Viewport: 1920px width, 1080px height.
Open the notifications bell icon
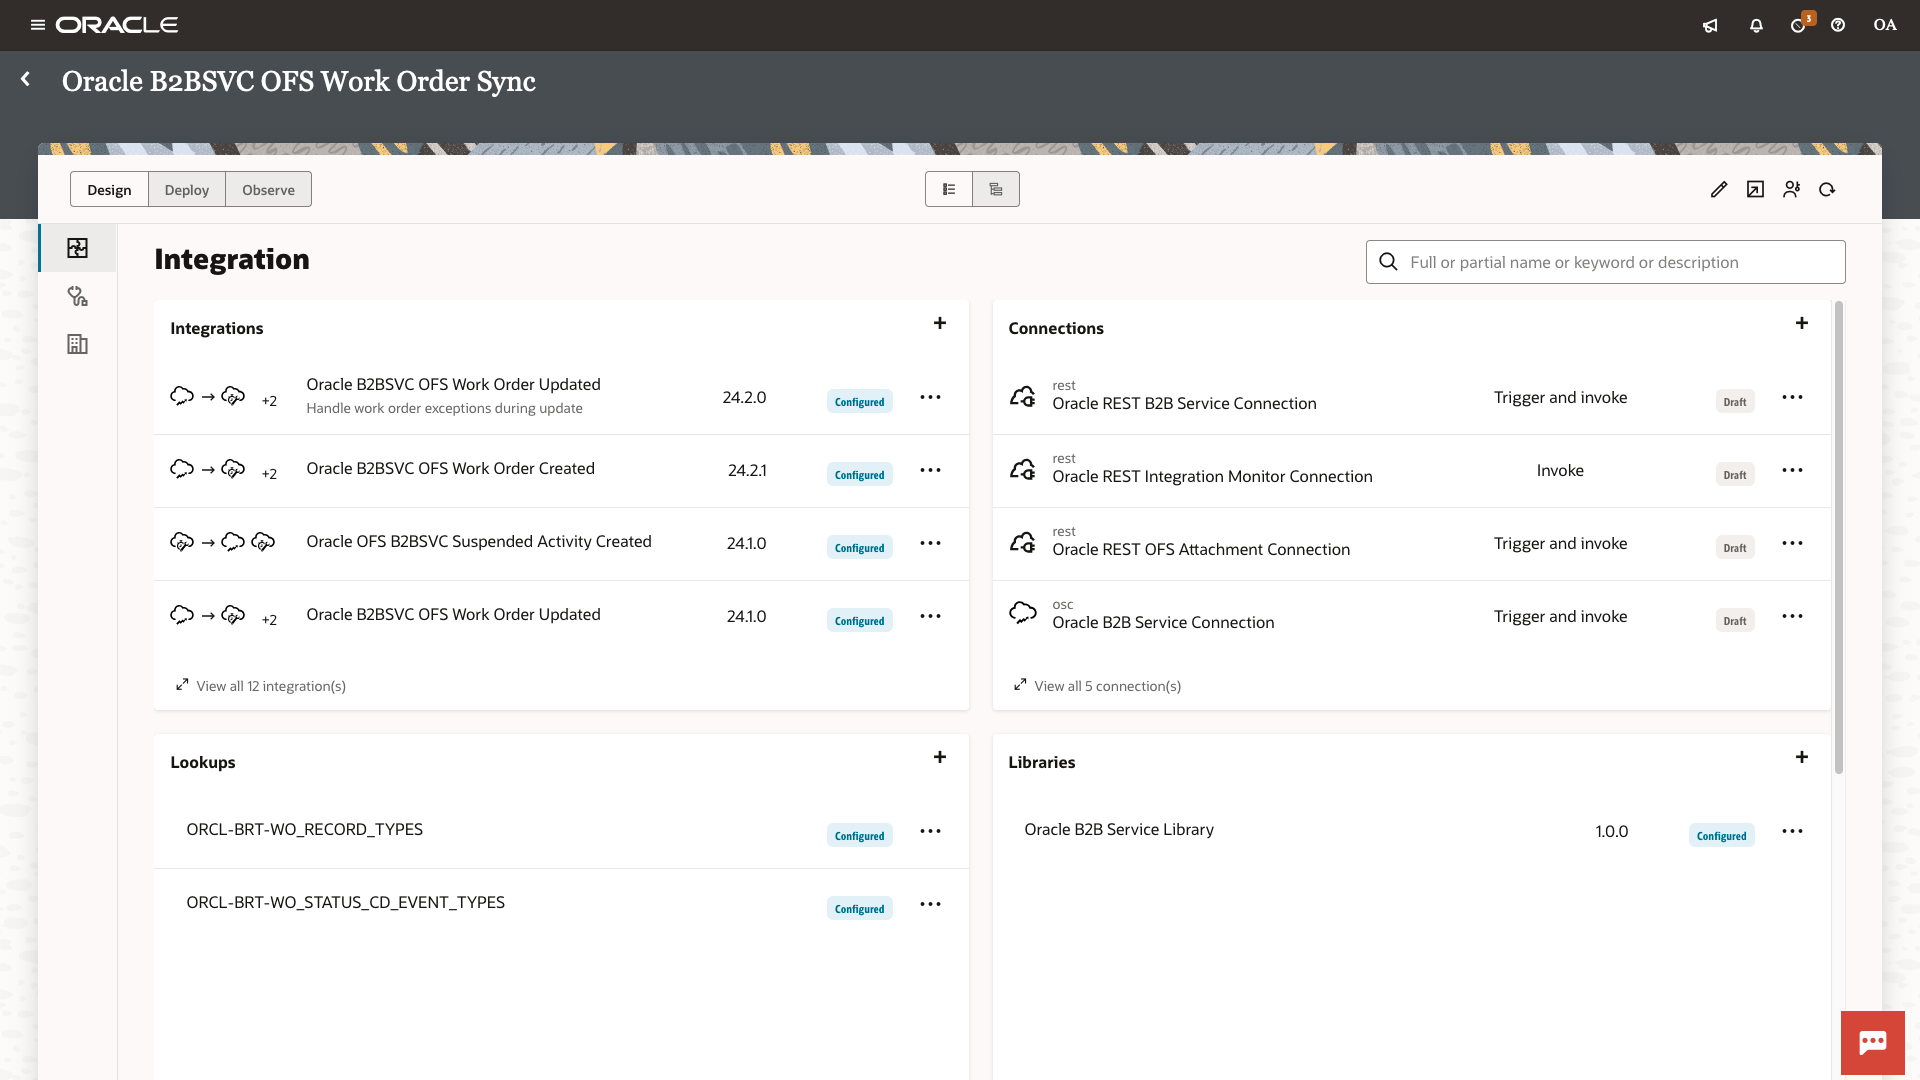pos(1756,25)
